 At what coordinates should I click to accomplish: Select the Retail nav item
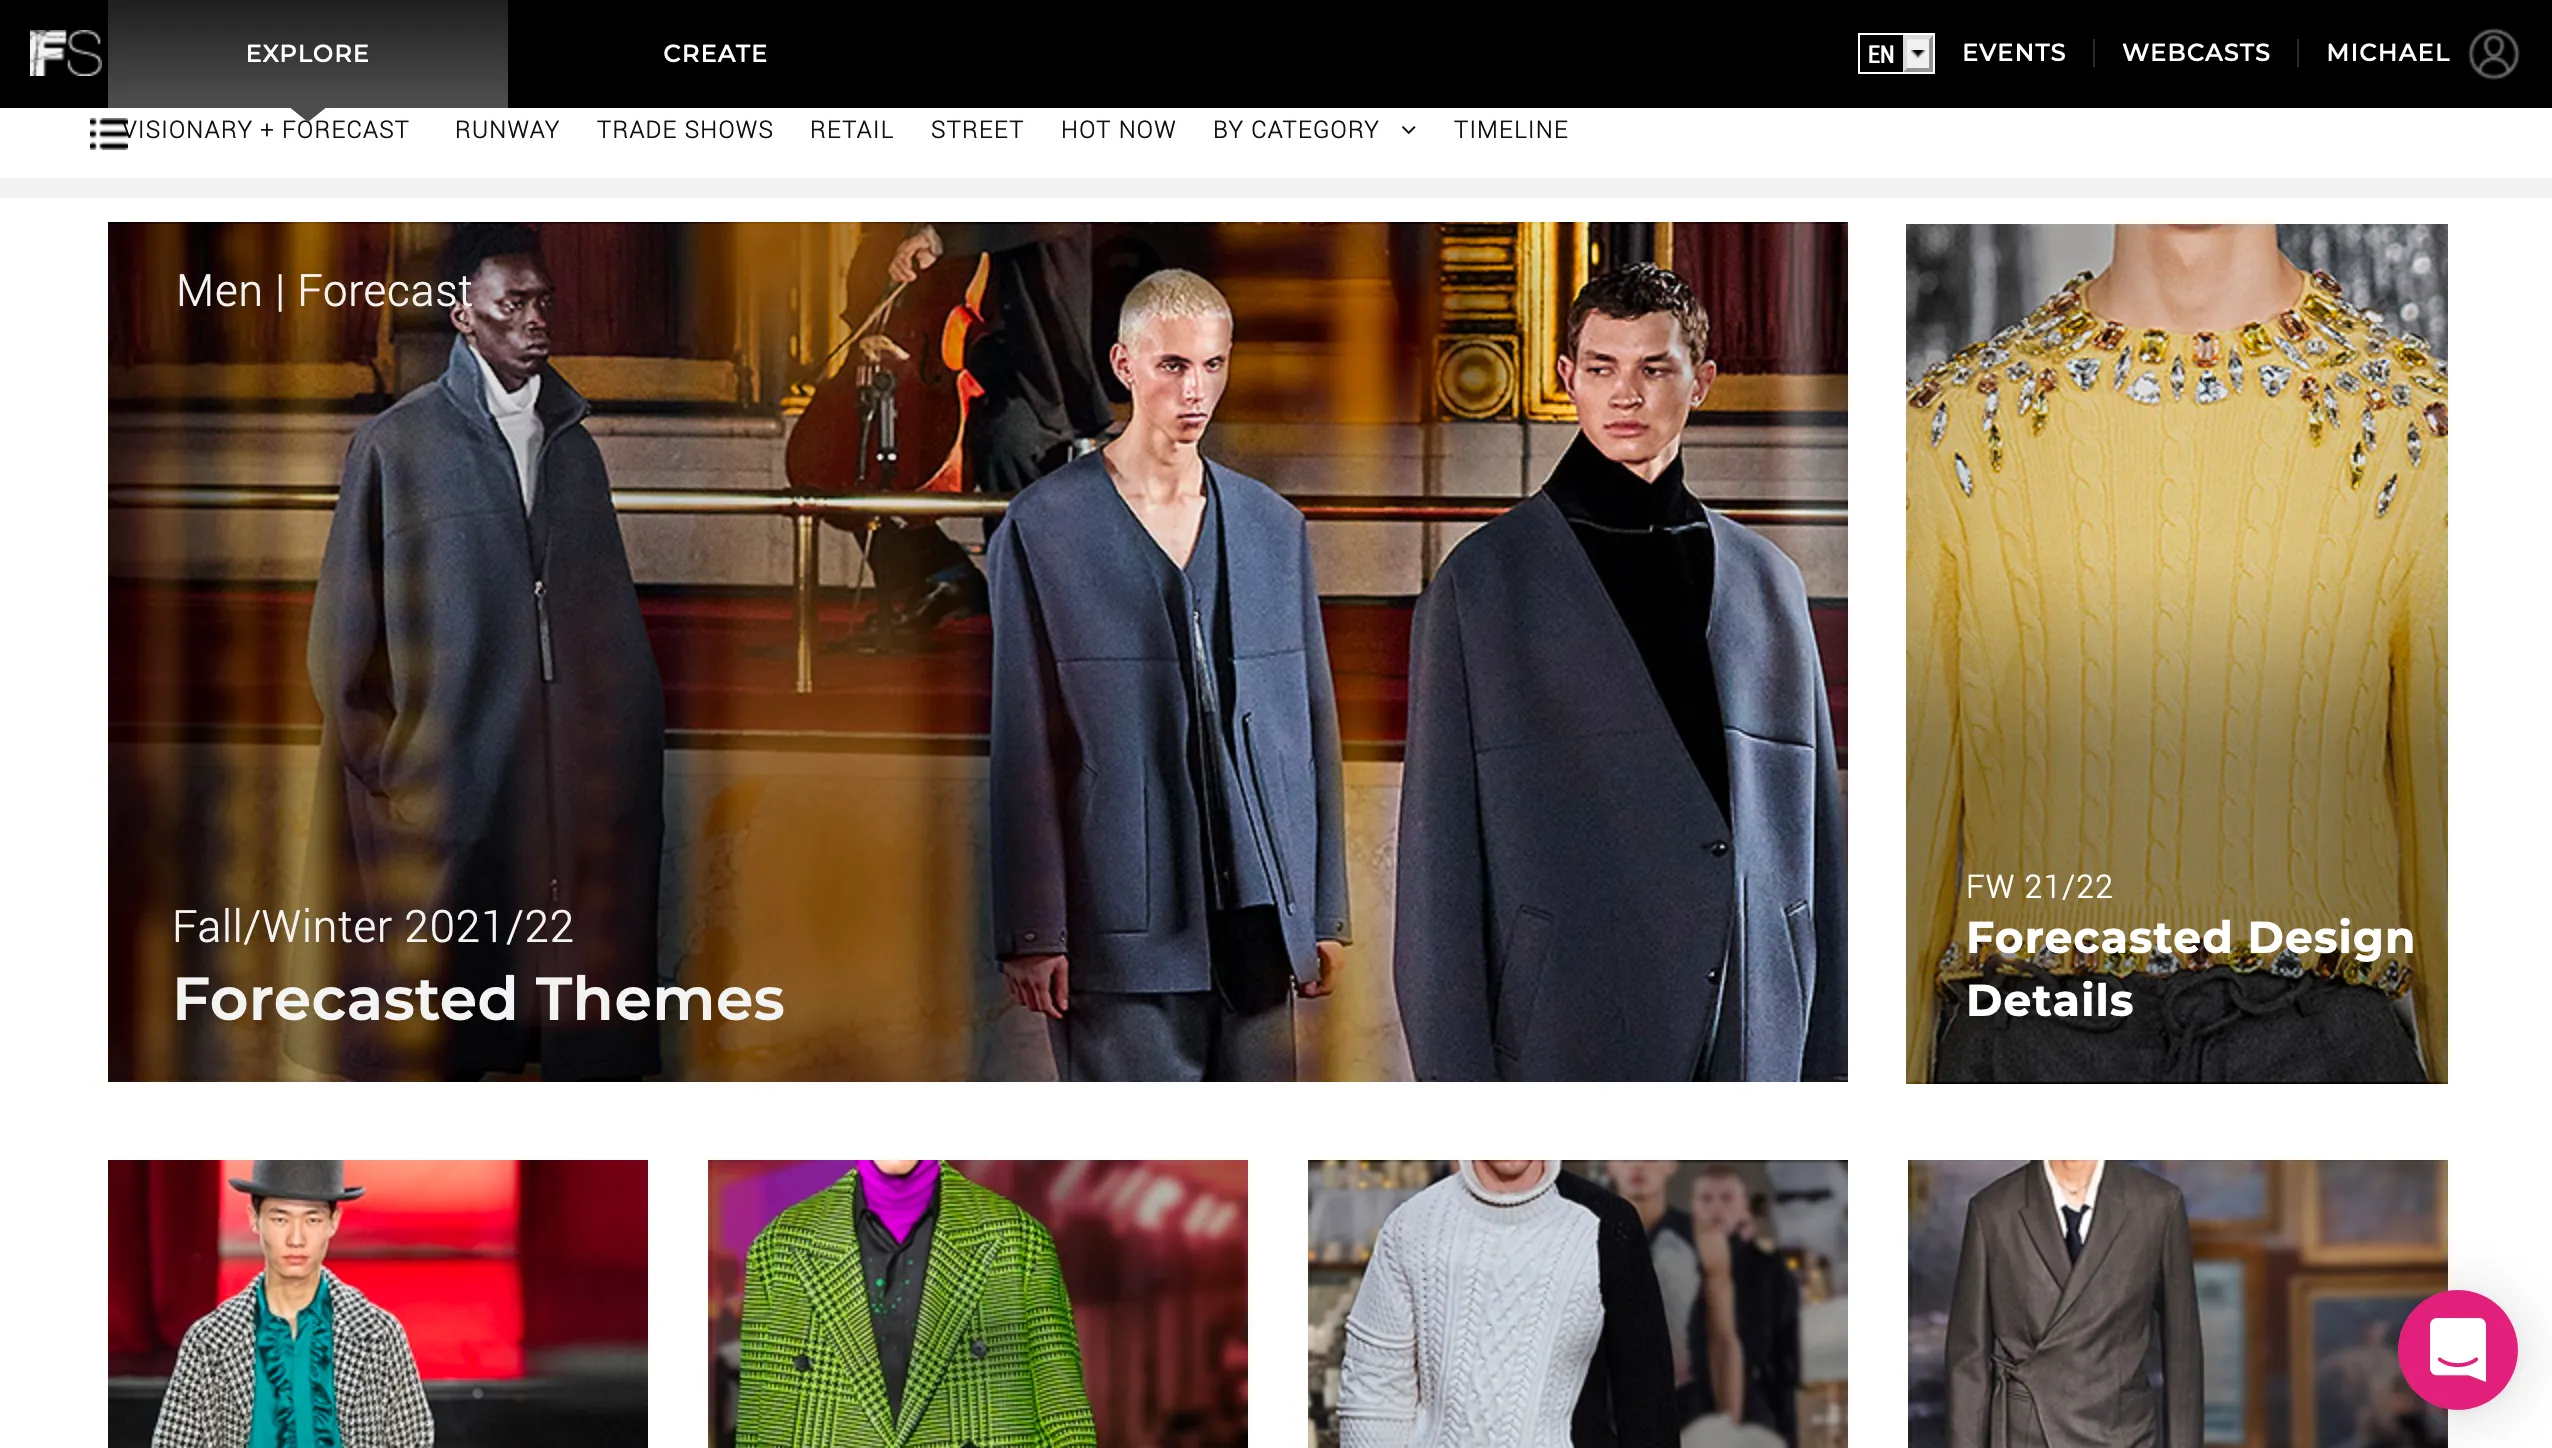pos(851,130)
